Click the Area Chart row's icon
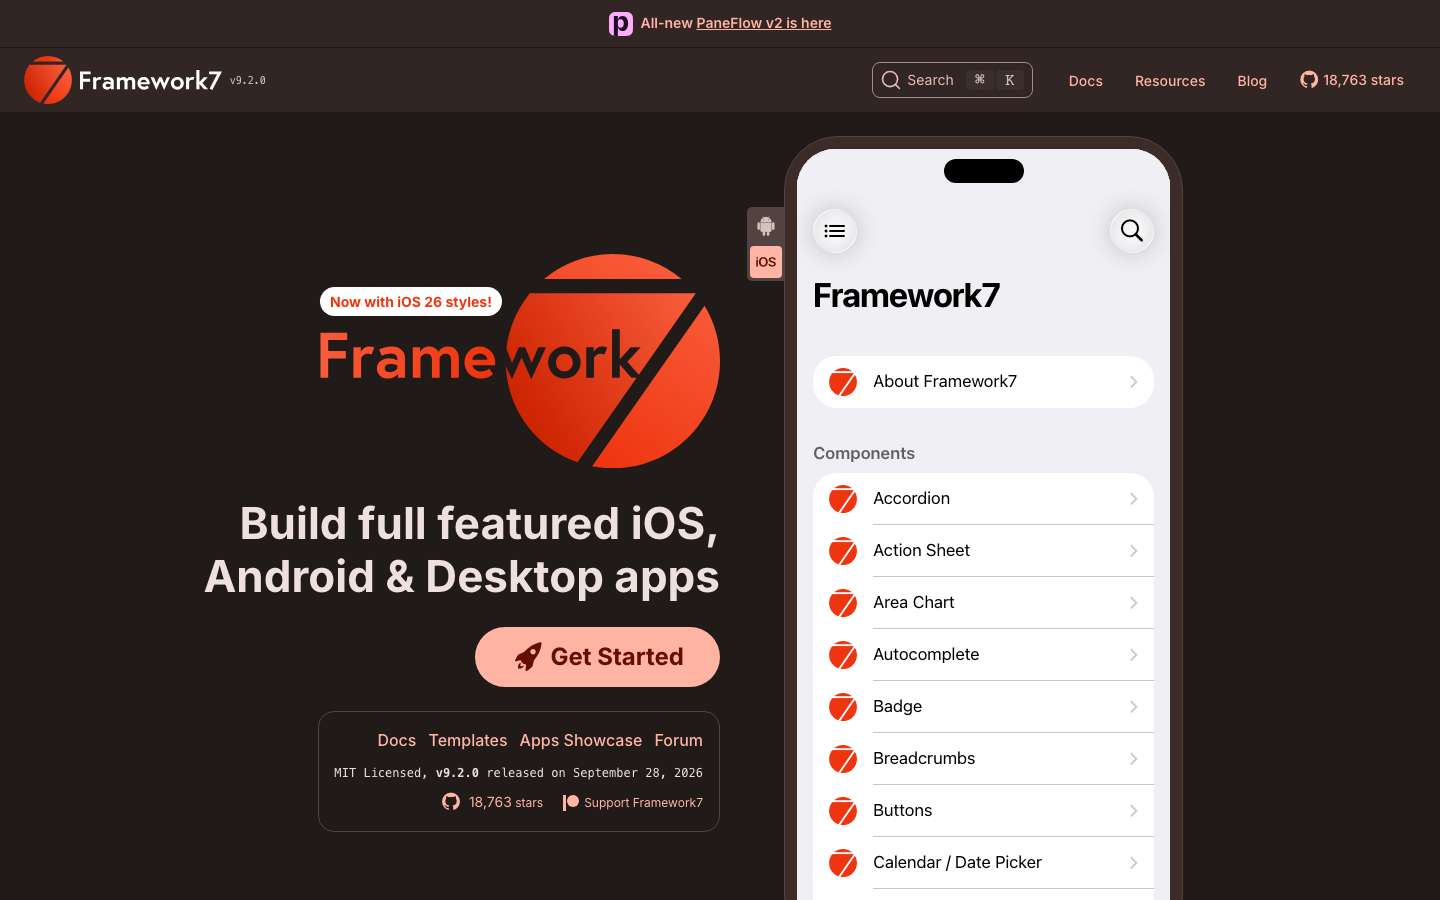 click(843, 603)
